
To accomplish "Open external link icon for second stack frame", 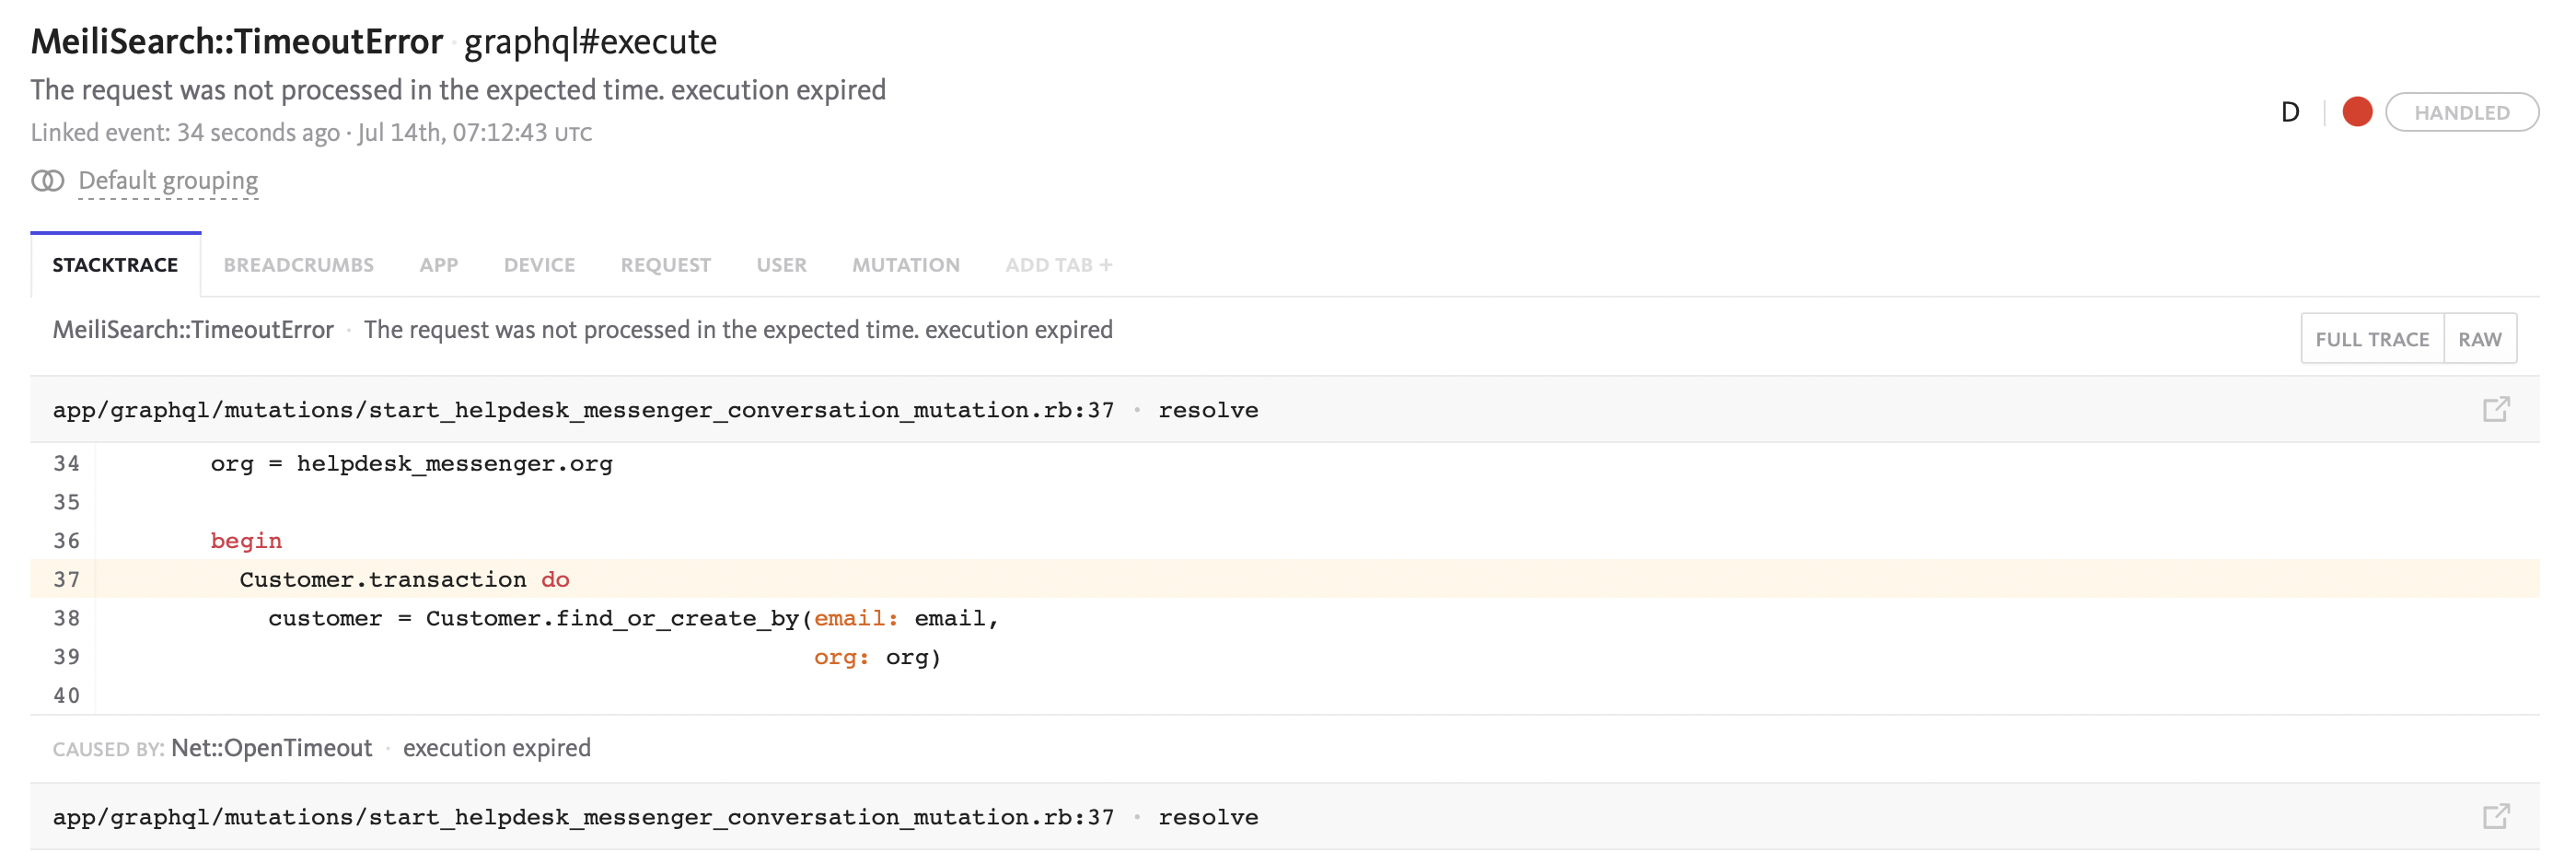I will 2496,816.
